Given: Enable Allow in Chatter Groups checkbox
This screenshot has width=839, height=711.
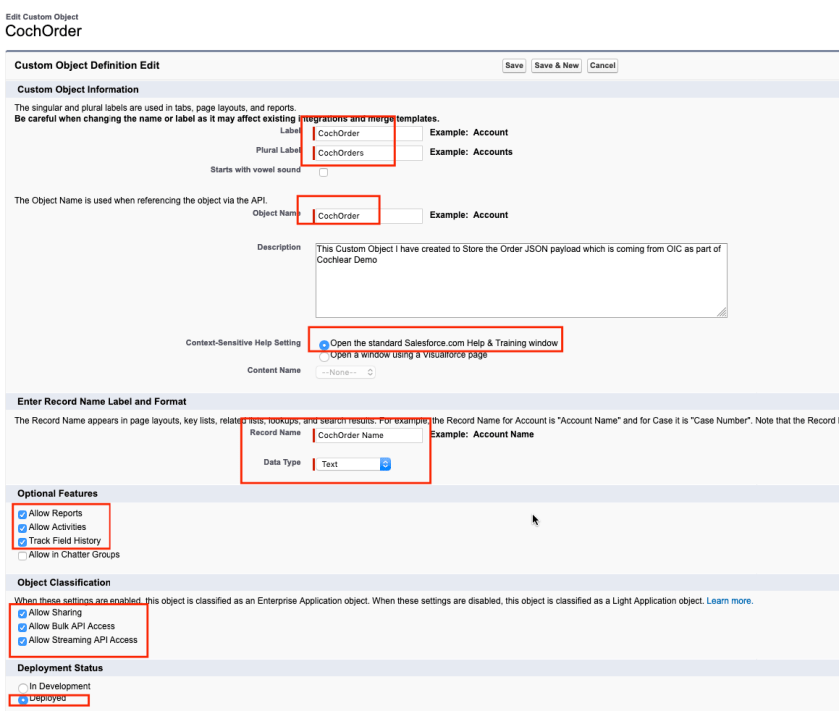Looking at the screenshot, I should click(23, 556).
